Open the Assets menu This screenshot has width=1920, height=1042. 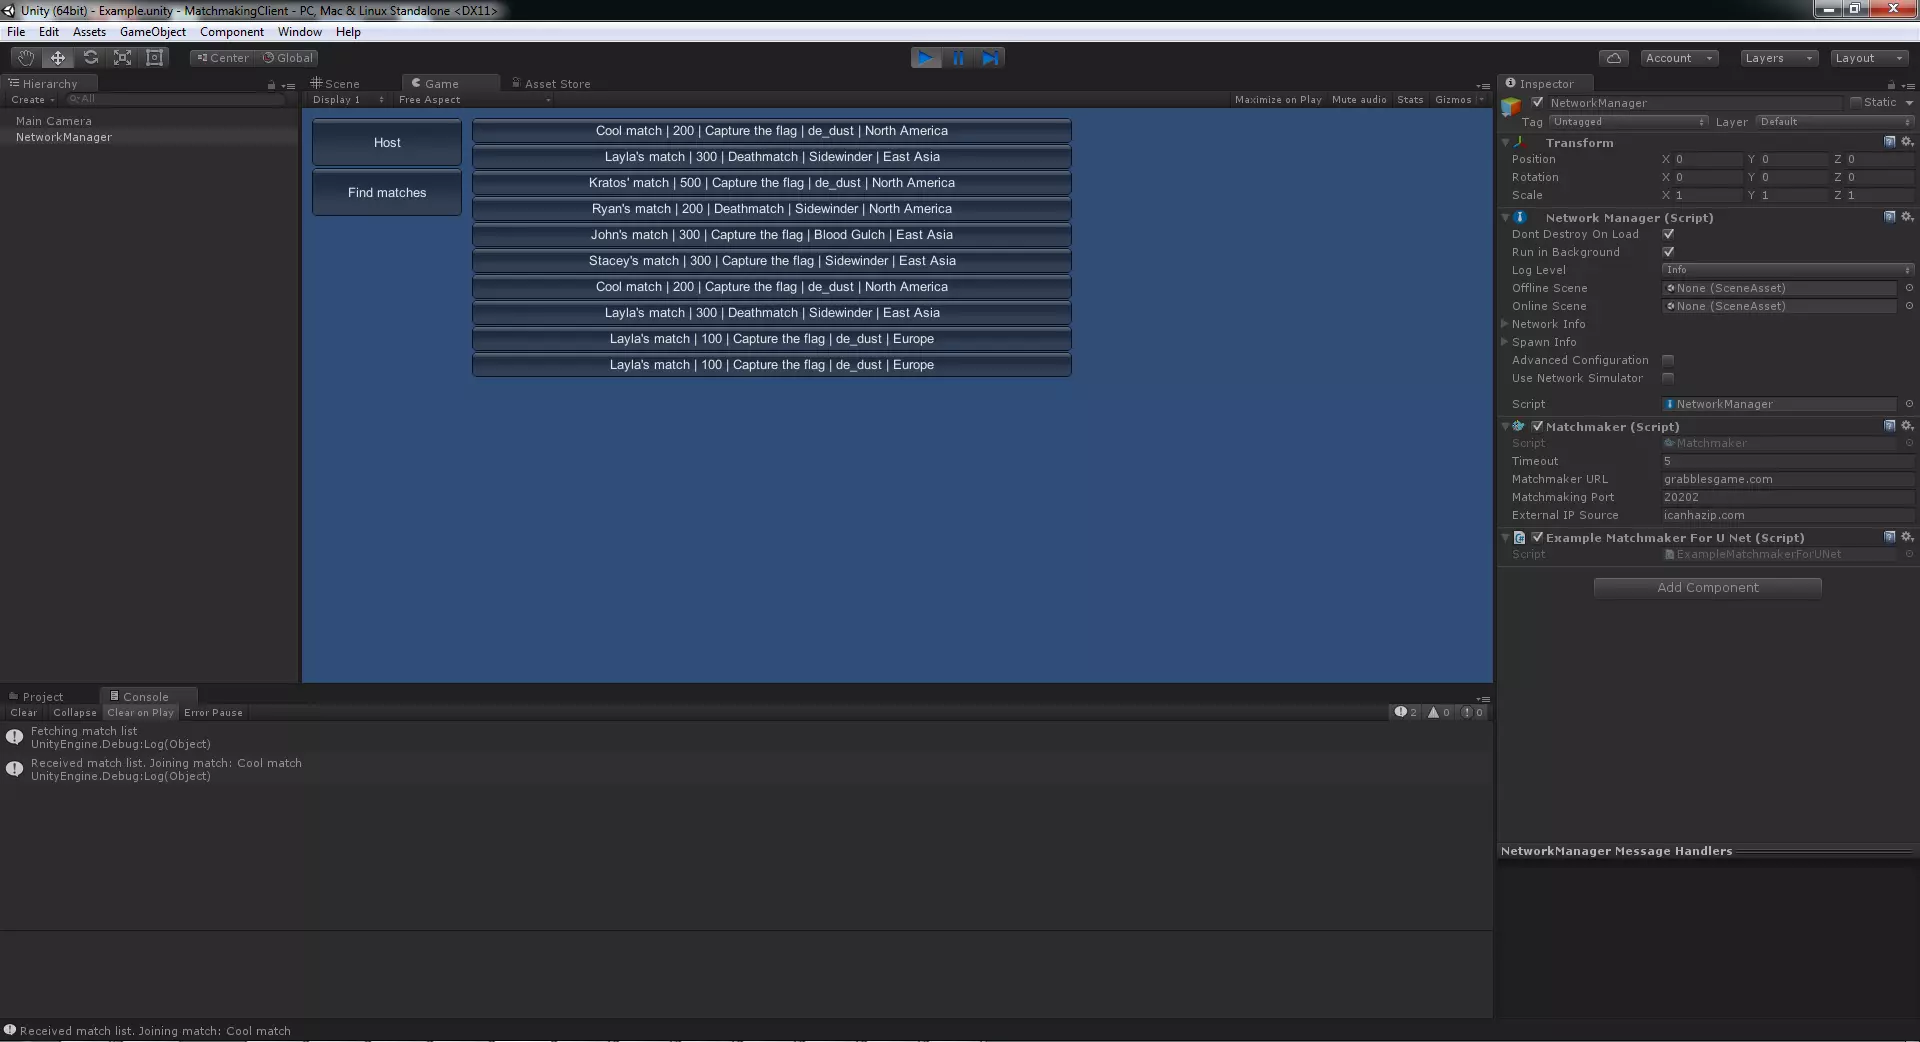[89, 32]
